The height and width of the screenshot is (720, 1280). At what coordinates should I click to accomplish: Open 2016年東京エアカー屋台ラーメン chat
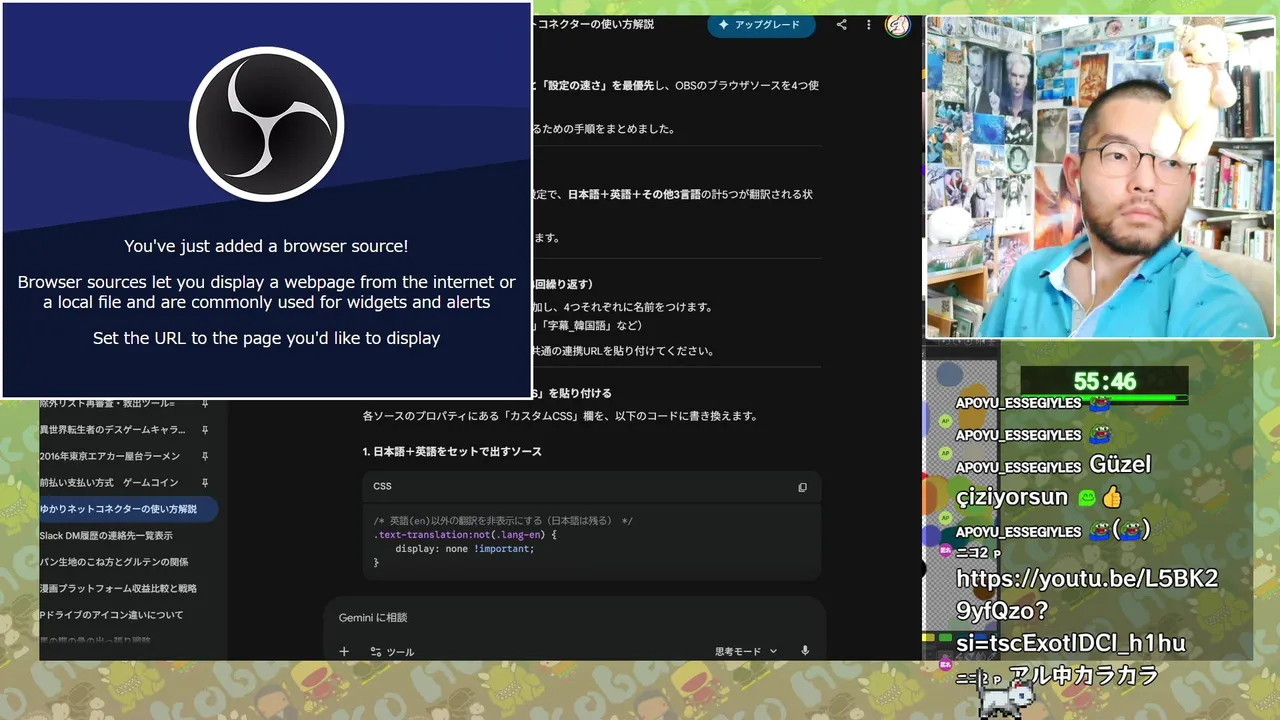110,456
